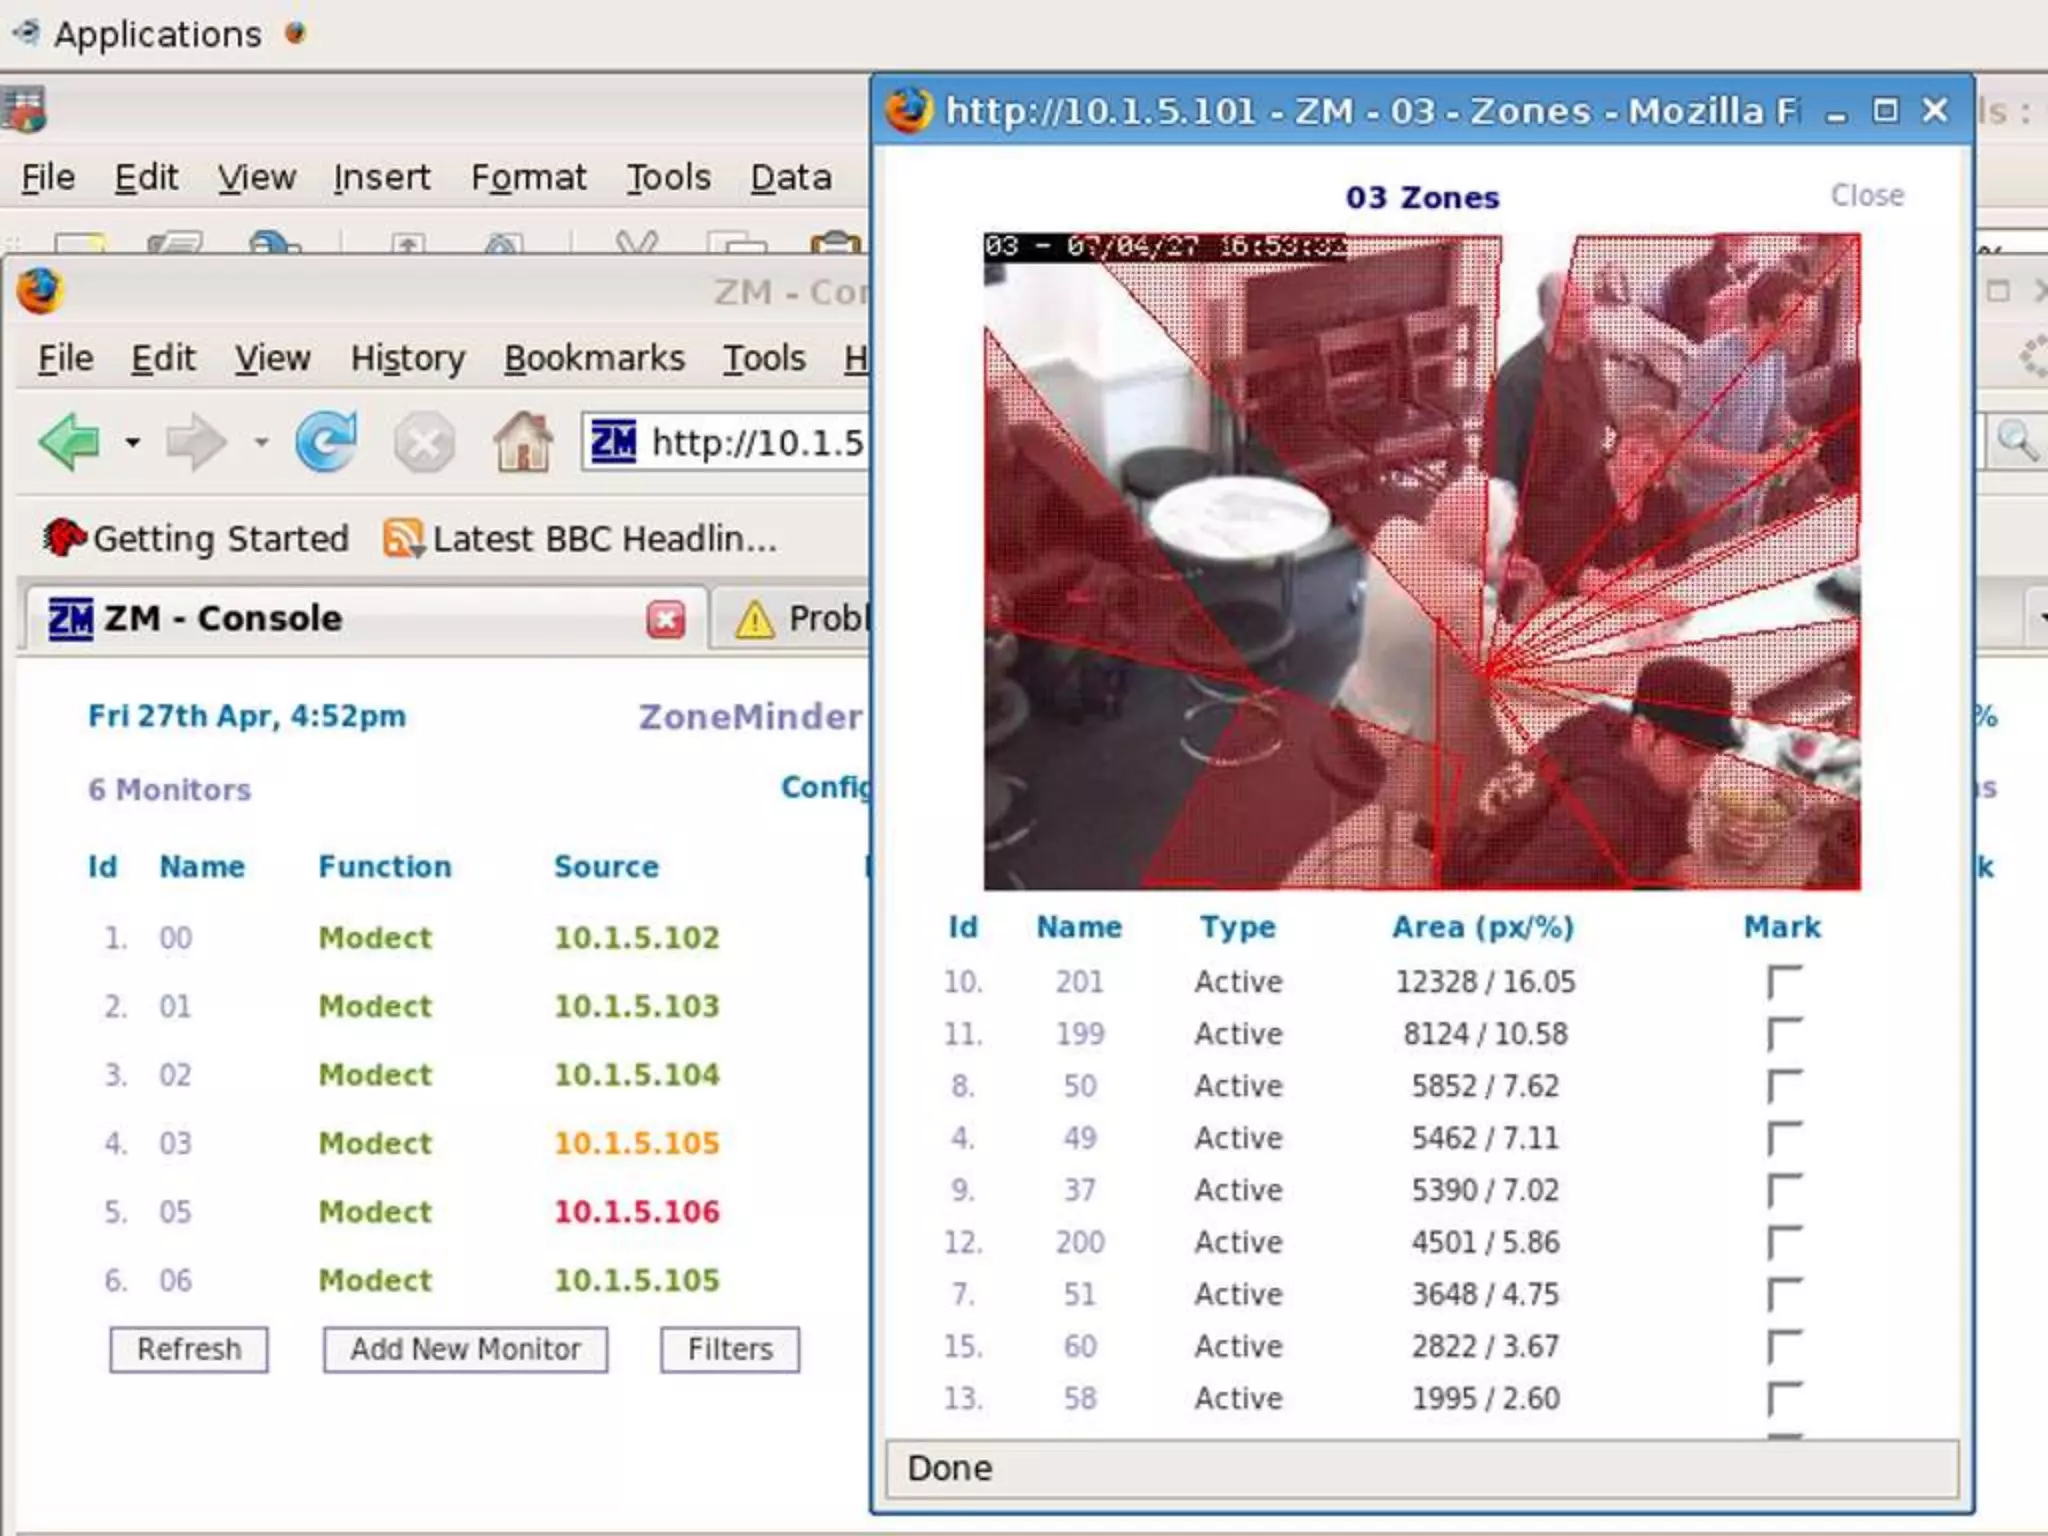
Task: Mark zone 200 checkbox
Action: pos(1784,1242)
